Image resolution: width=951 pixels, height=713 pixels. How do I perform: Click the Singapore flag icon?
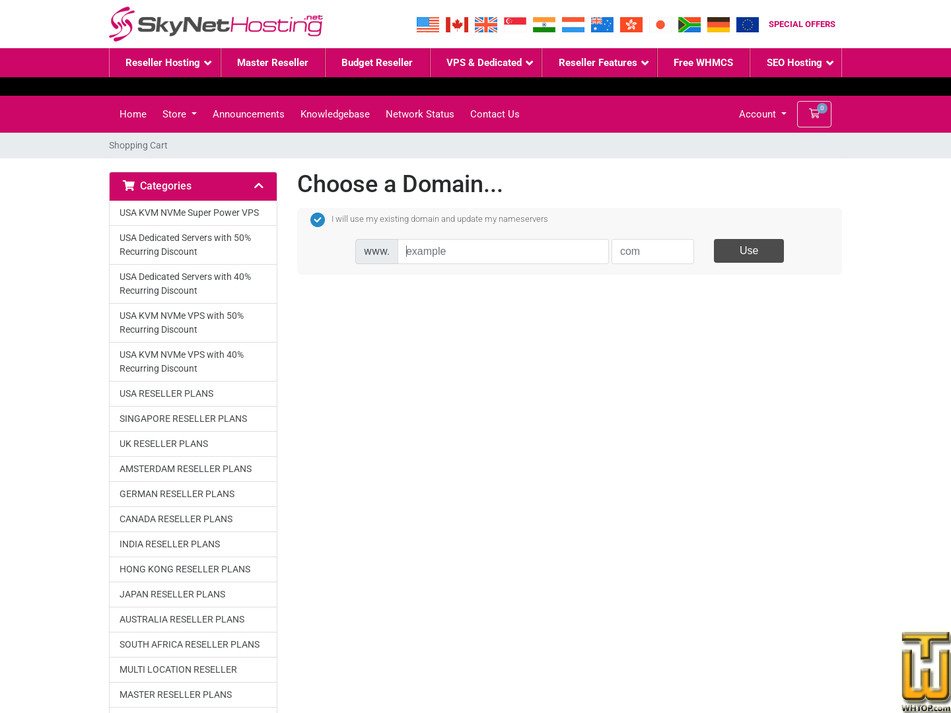(515, 24)
